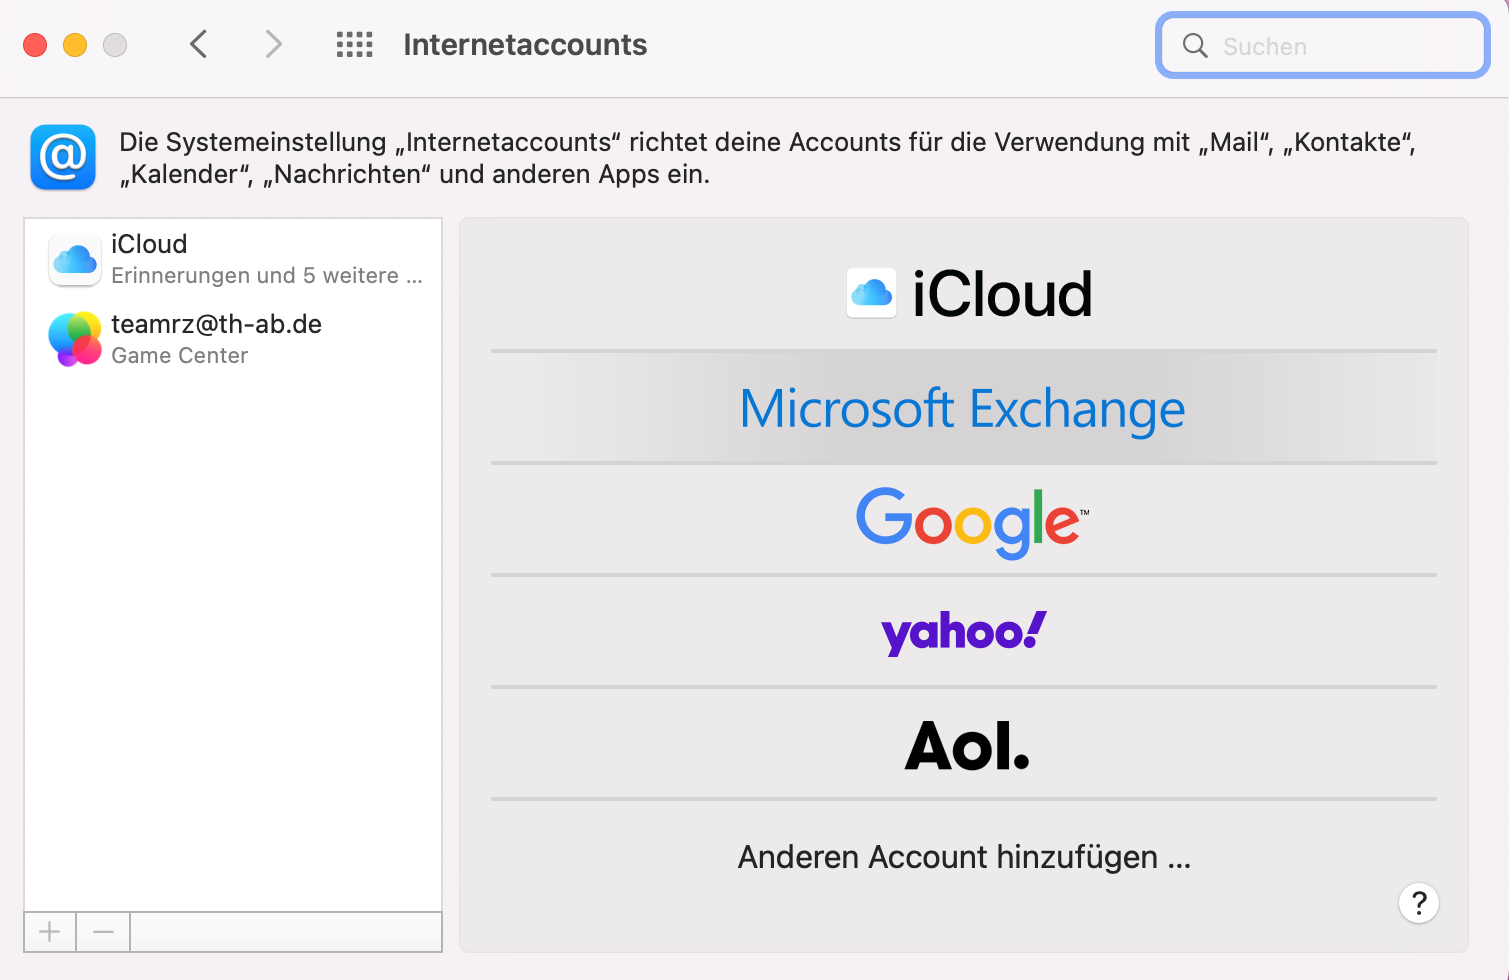Minimize the Internetaccounts window
Viewport: 1509px width, 980px height.
pyautogui.click(x=75, y=45)
